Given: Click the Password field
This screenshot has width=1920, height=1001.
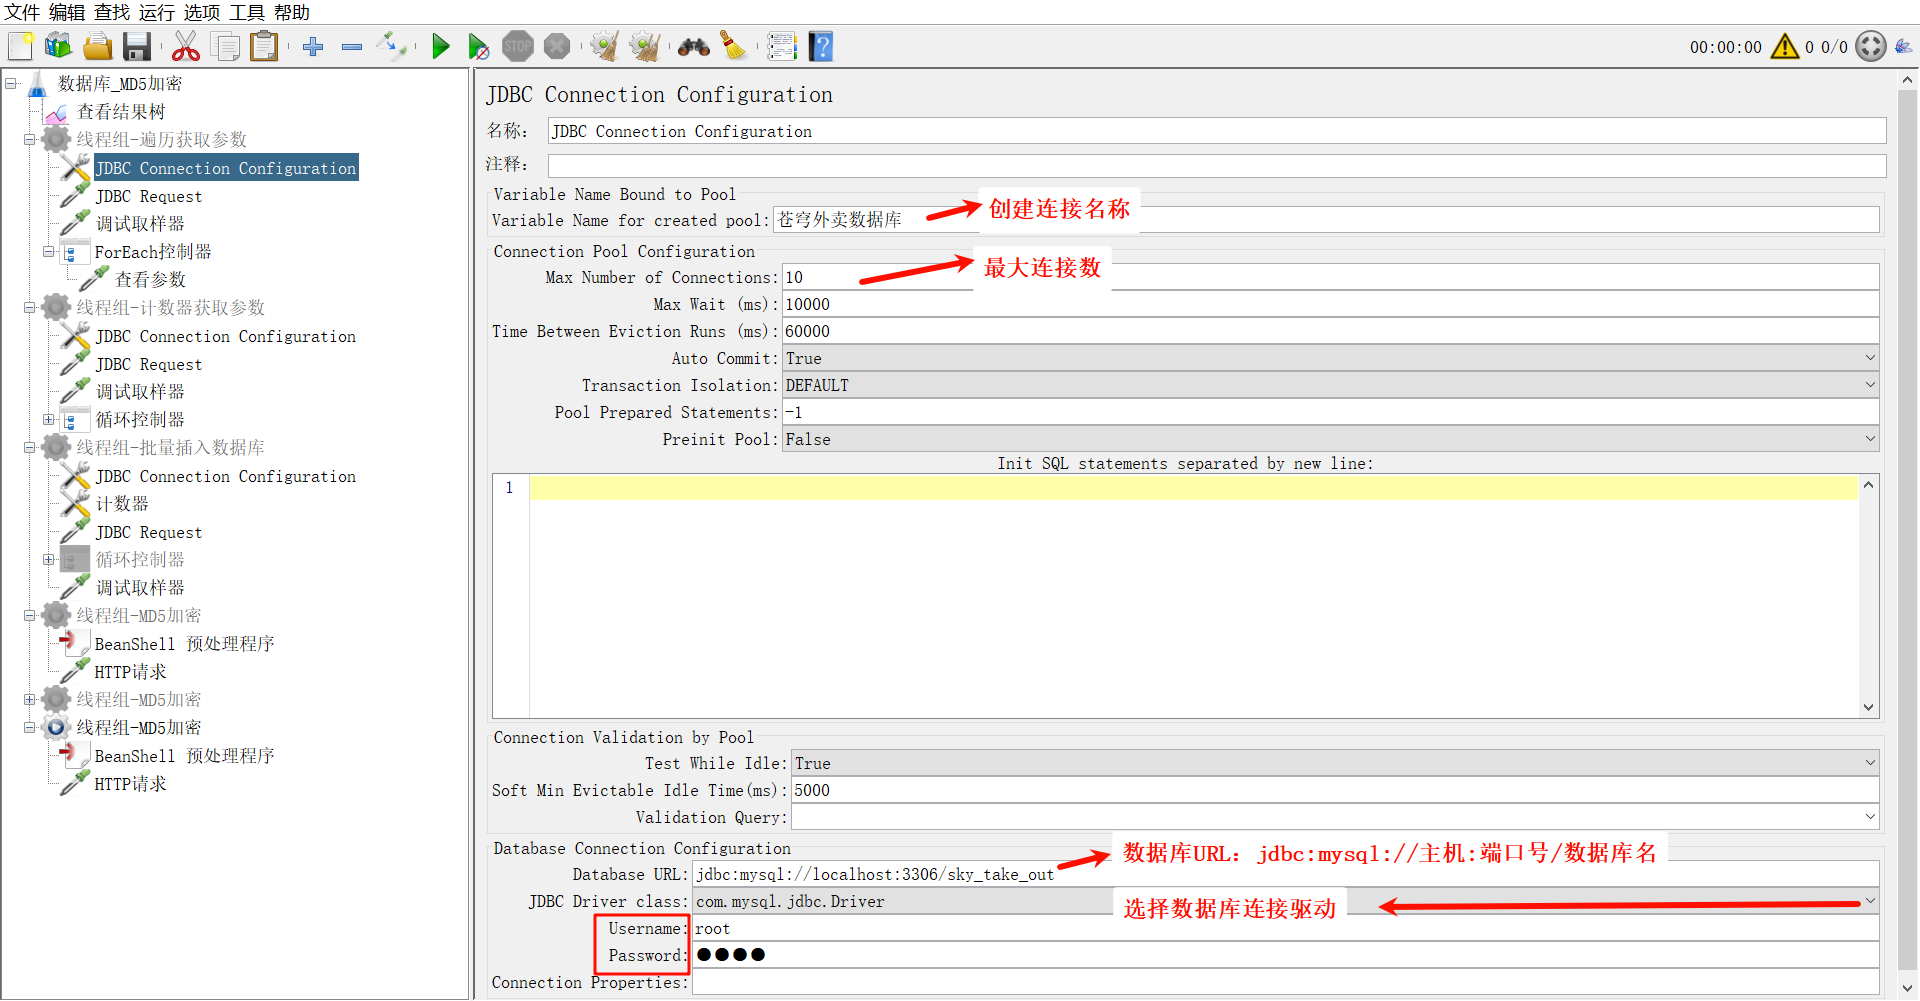Looking at the screenshot, I should click(1285, 955).
